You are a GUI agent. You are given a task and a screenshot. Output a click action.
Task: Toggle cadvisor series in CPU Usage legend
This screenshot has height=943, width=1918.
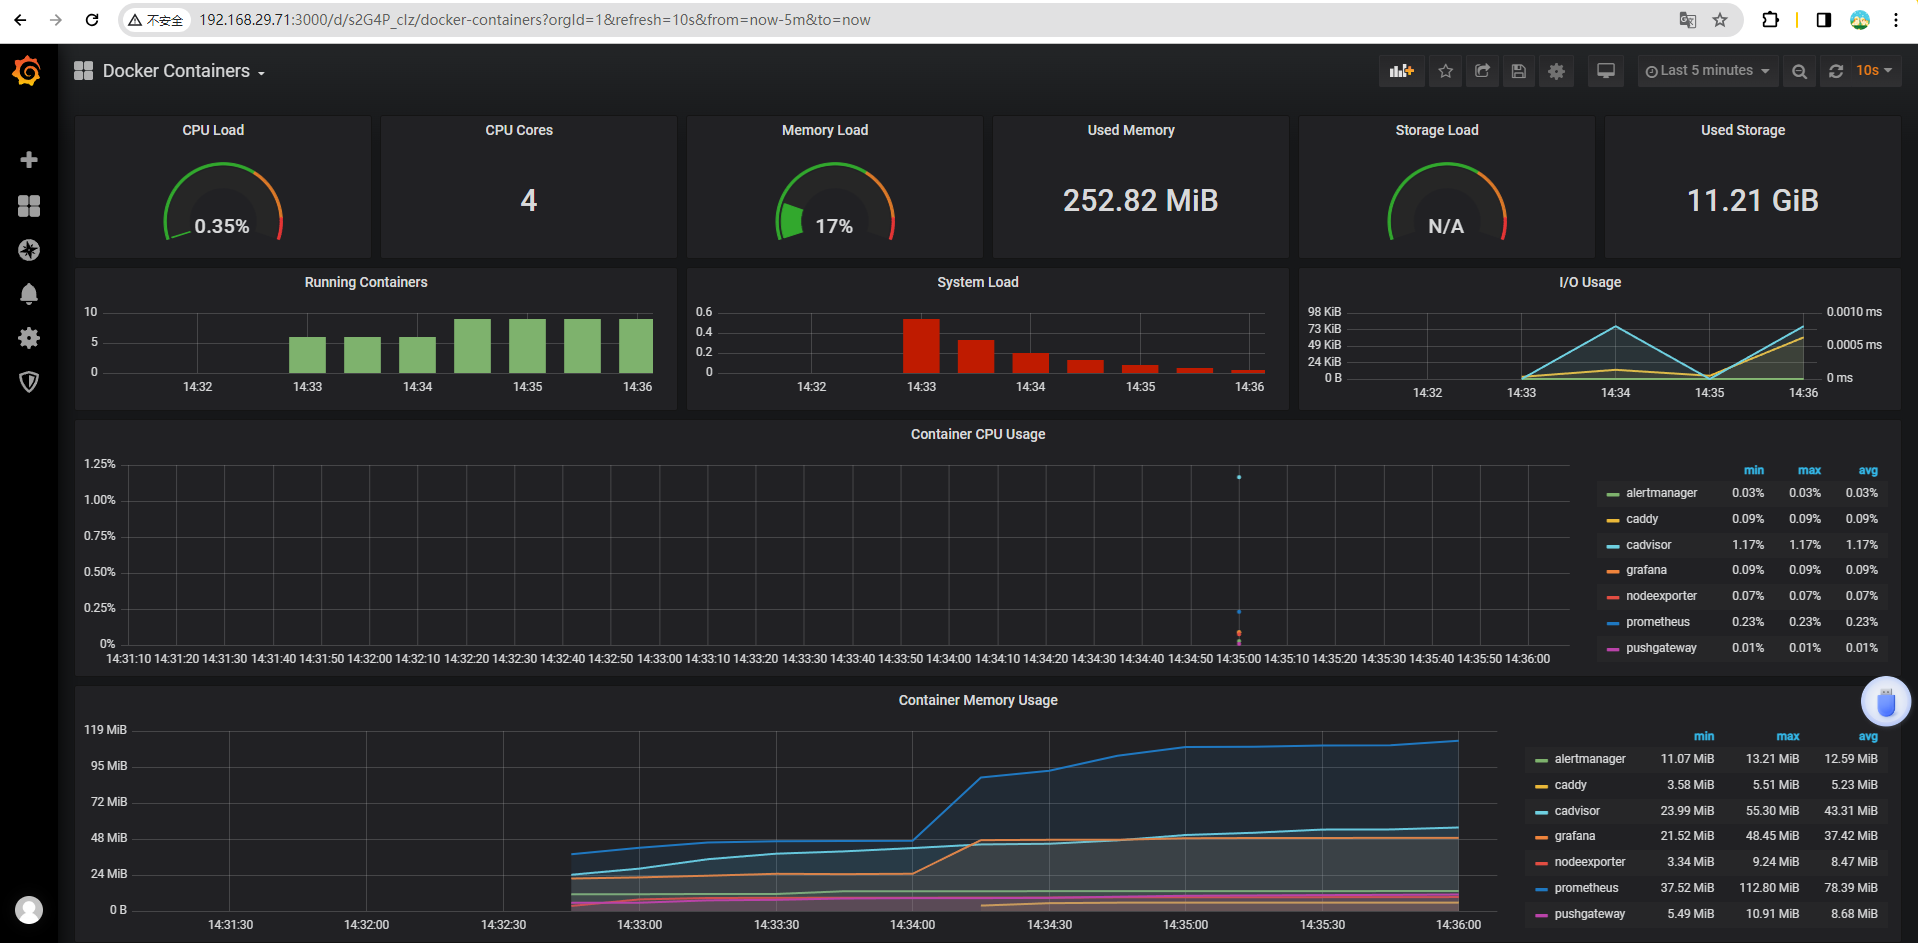pos(1648,545)
